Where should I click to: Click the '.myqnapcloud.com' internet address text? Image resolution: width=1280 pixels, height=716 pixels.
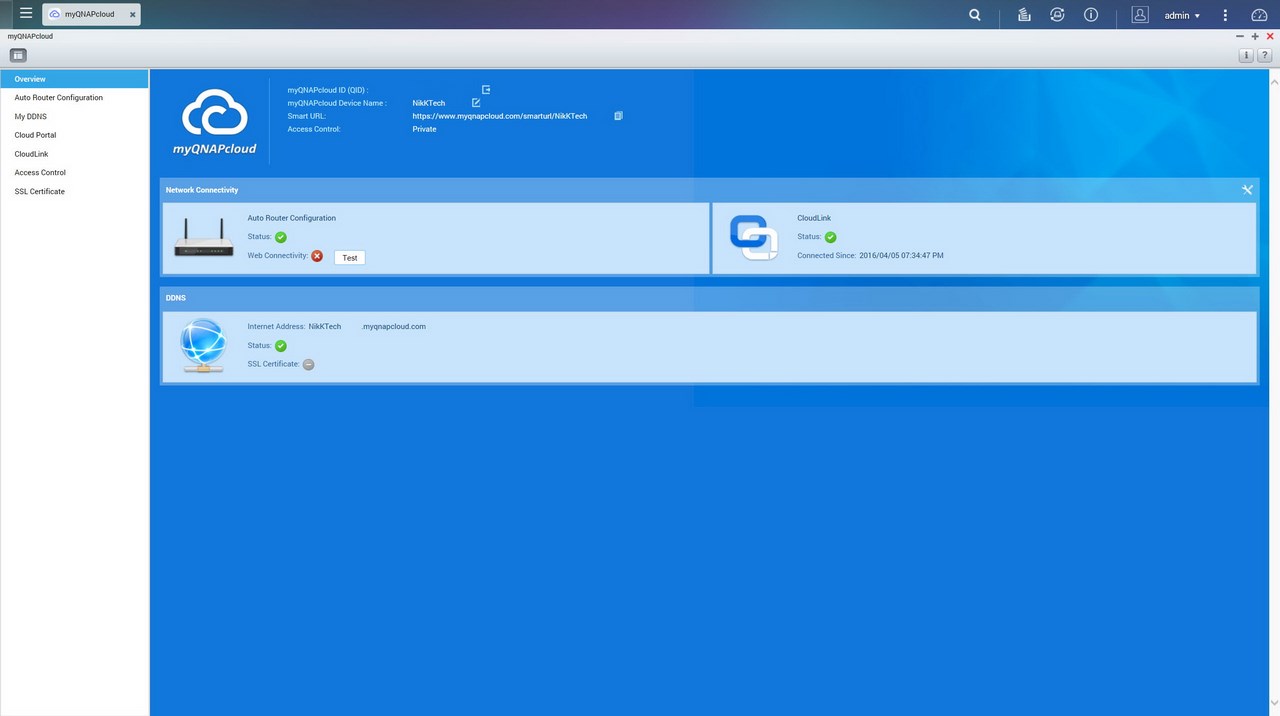click(x=394, y=327)
